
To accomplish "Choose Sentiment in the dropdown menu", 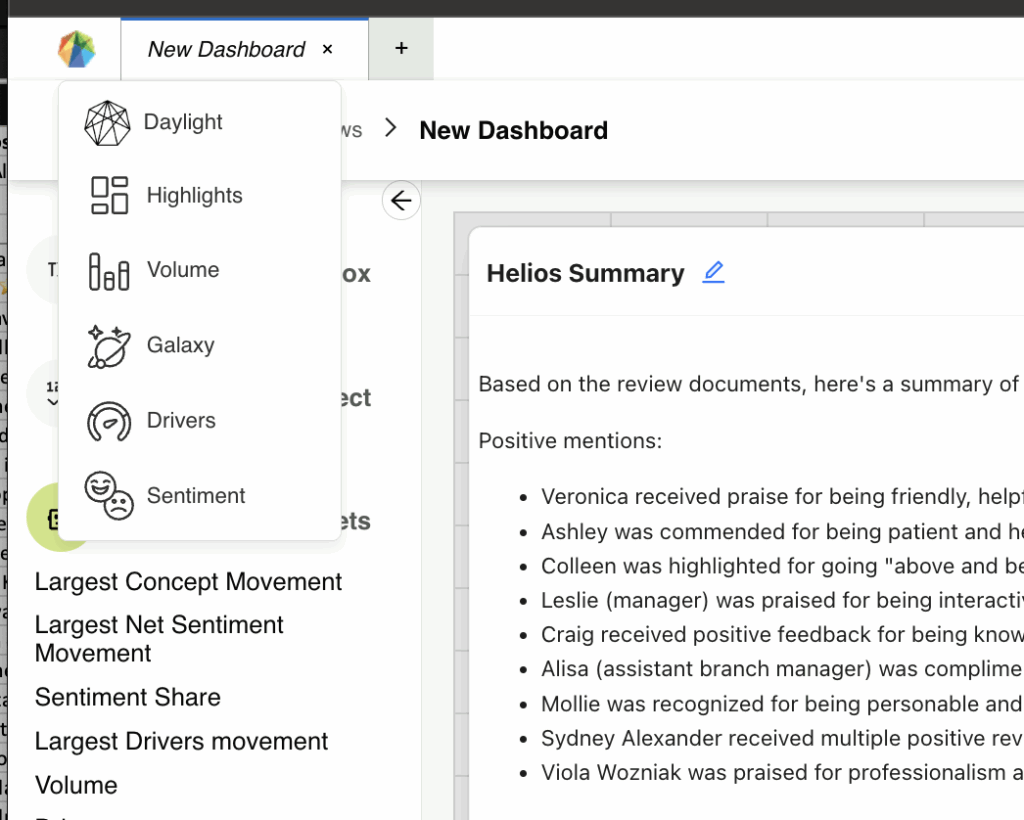I will 195,496.
